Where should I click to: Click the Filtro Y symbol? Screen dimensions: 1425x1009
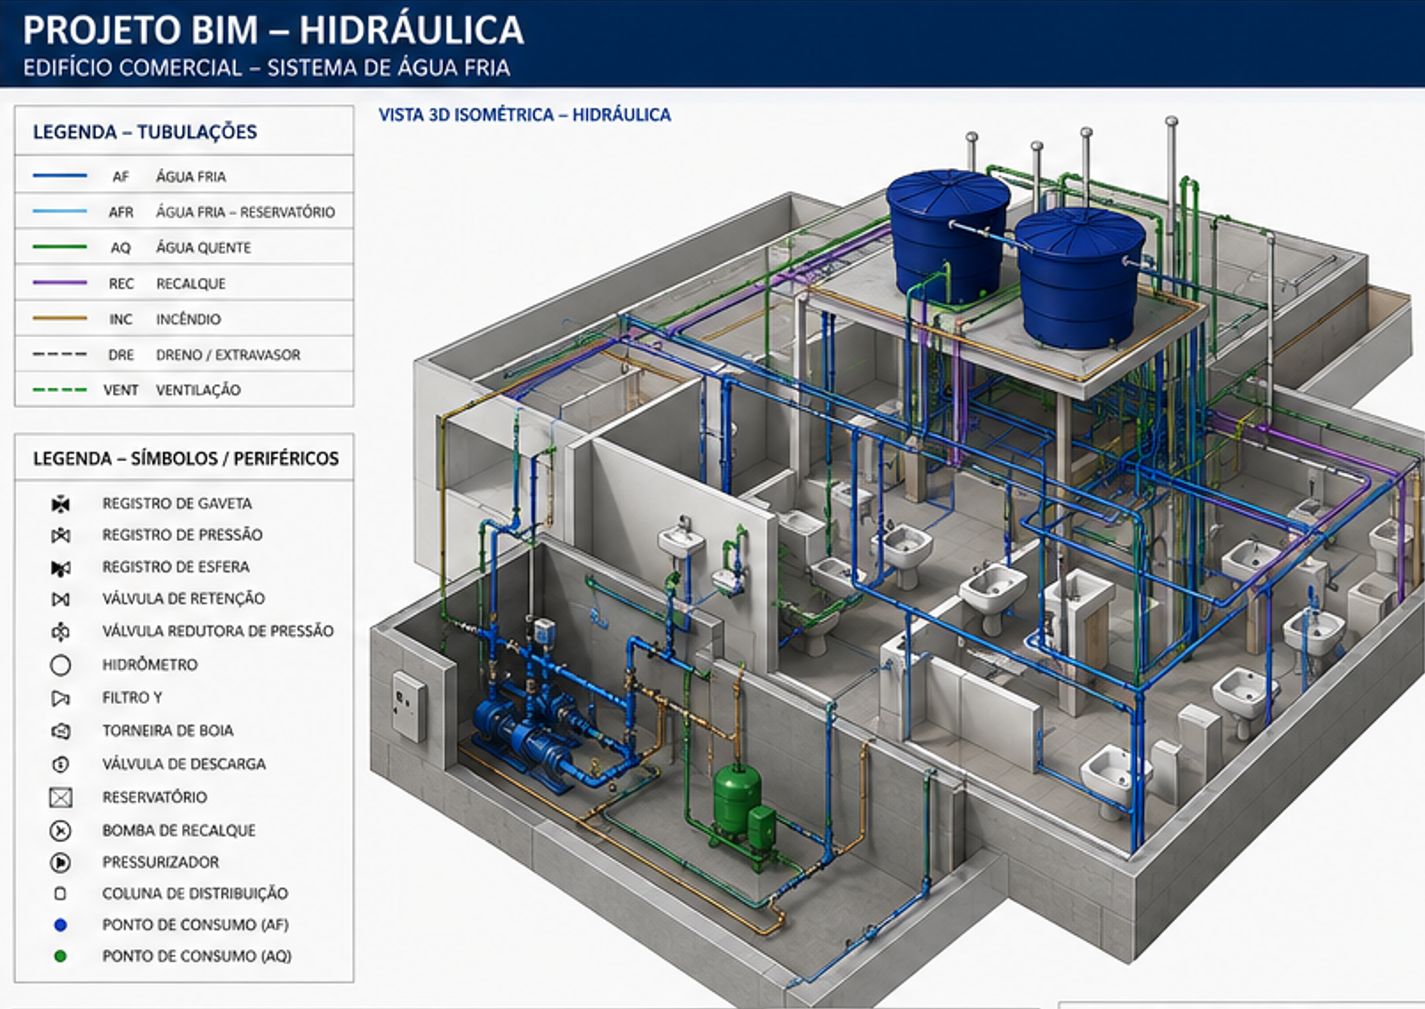pyautogui.click(x=61, y=698)
